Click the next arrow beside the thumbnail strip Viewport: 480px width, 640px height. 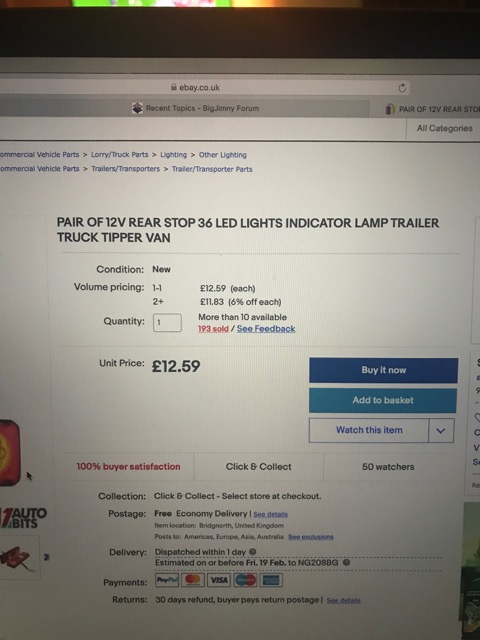click(x=46, y=557)
